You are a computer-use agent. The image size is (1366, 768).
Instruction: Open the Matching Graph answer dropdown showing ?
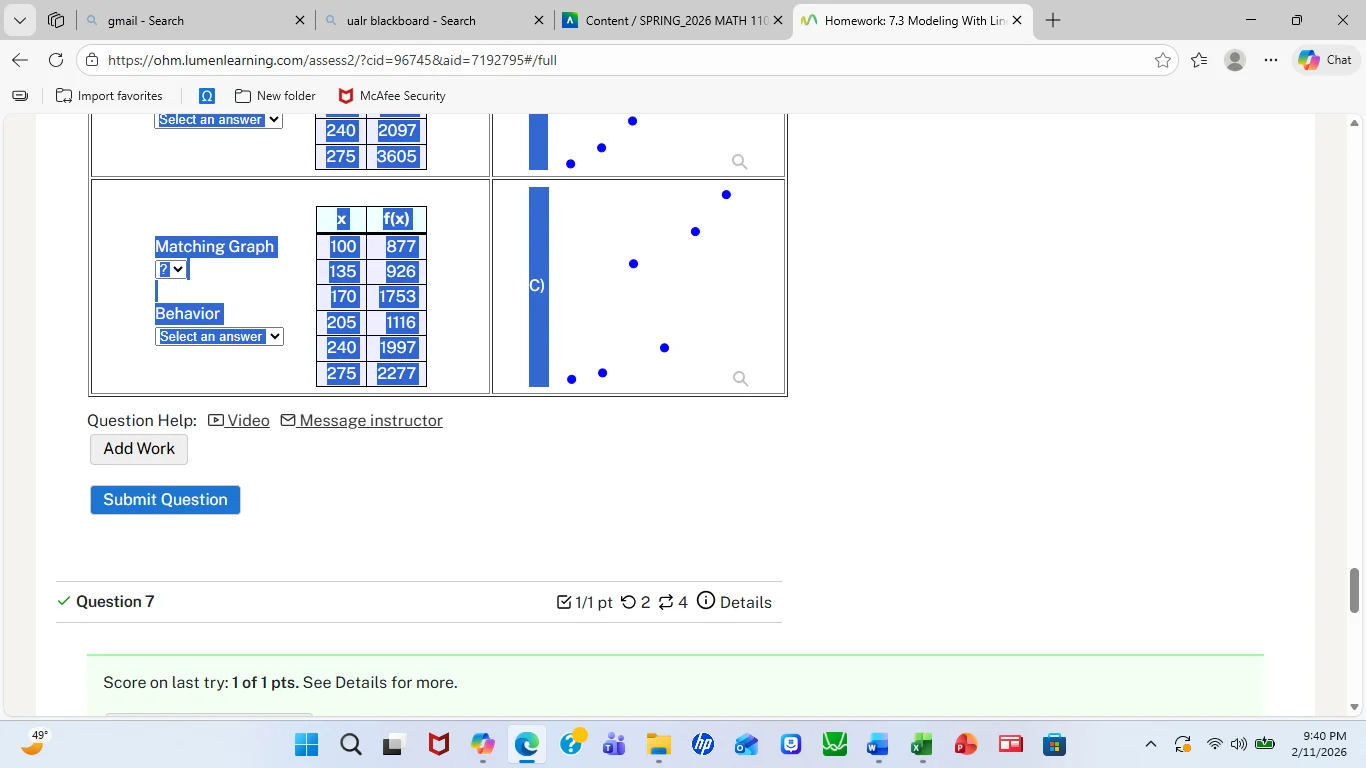(x=170, y=268)
